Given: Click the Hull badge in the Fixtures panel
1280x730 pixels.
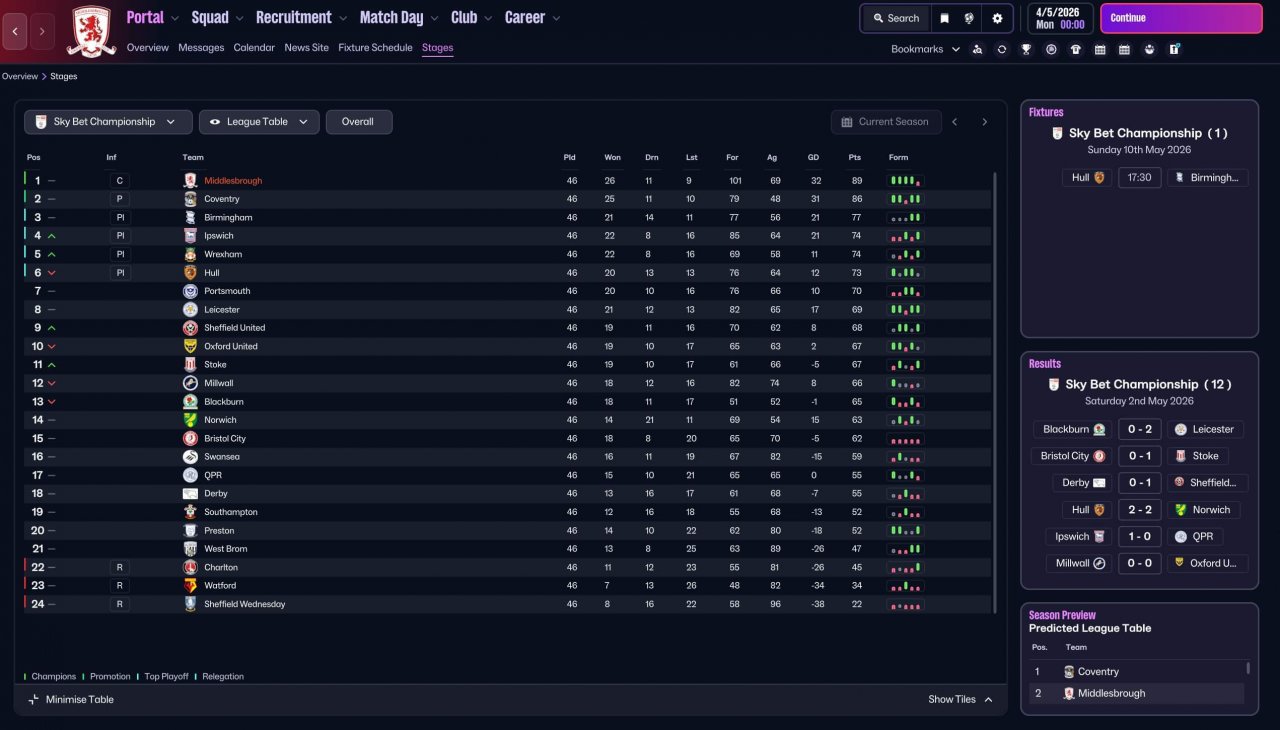Looking at the screenshot, I should [1099, 178].
